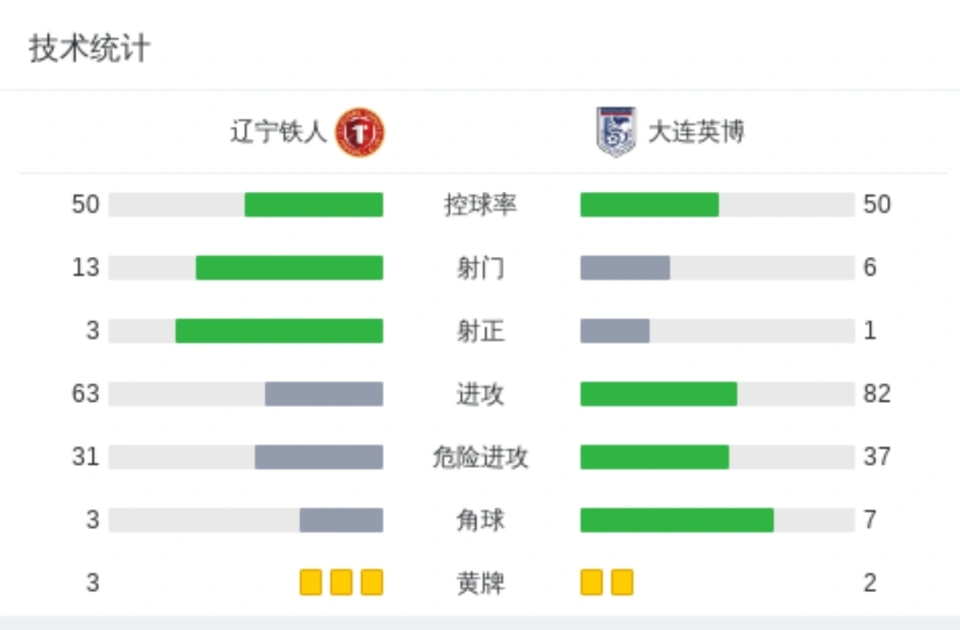Click the third yellow card next to 黄牌 label

[x=372, y=582]
